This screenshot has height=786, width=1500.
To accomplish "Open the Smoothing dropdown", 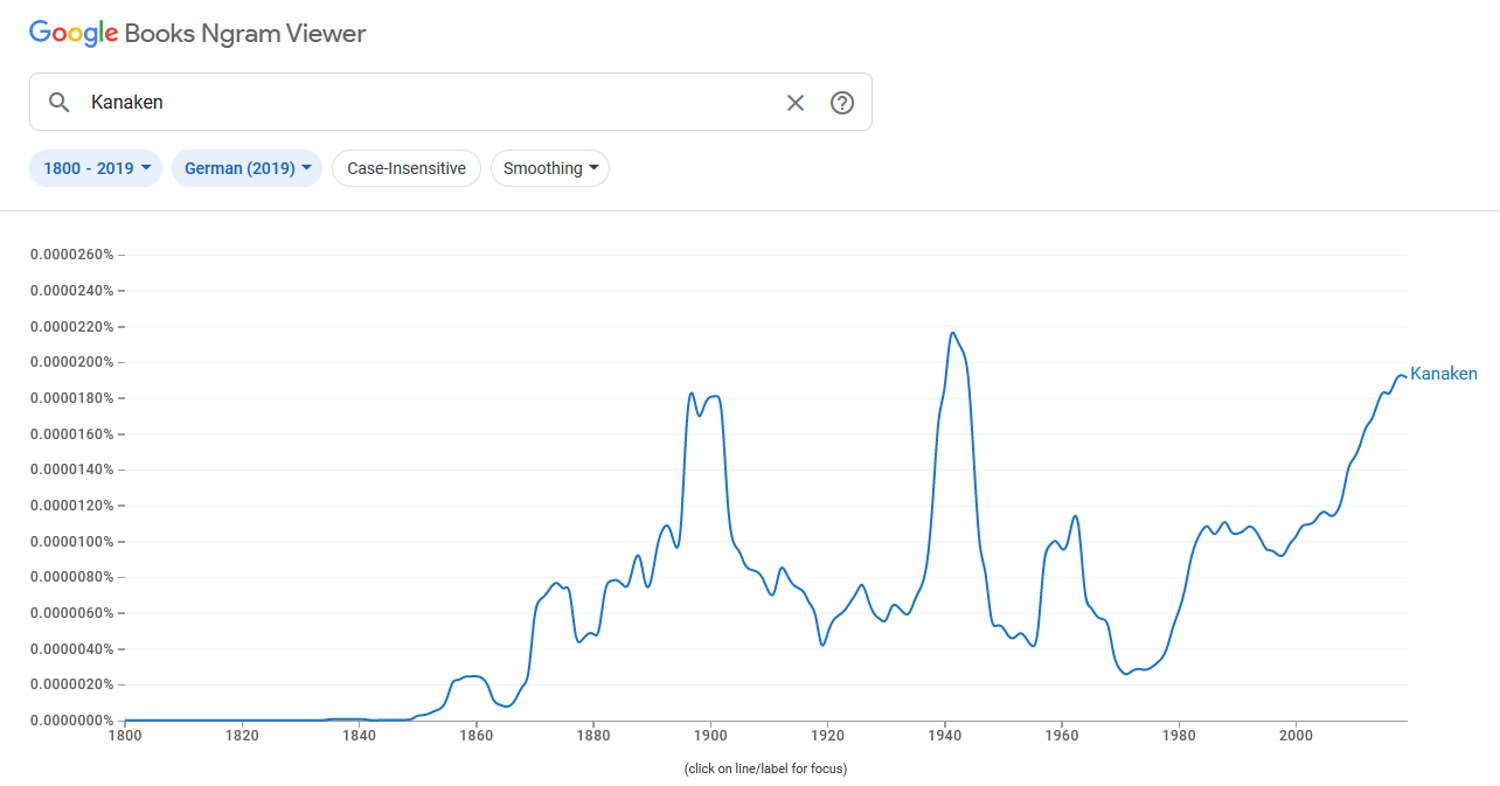I will click(x=550, y=168).
